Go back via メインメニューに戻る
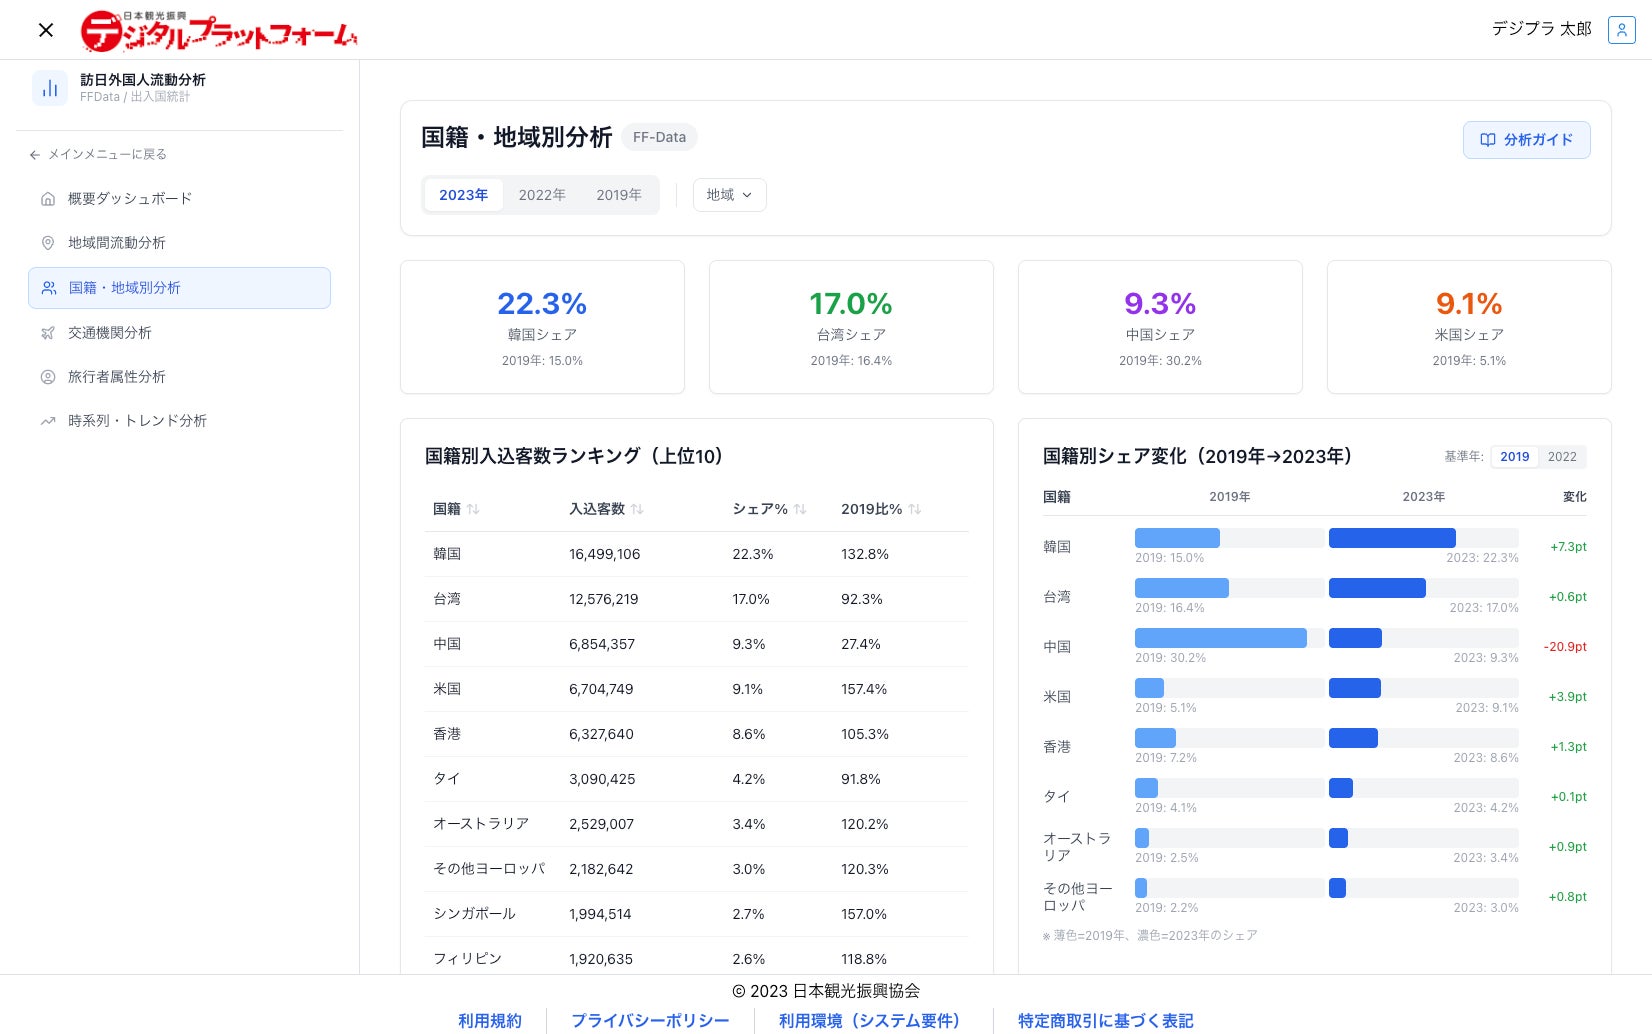Image resolution: width=1652 pixels, height=1034 pixels. (98, 154)
